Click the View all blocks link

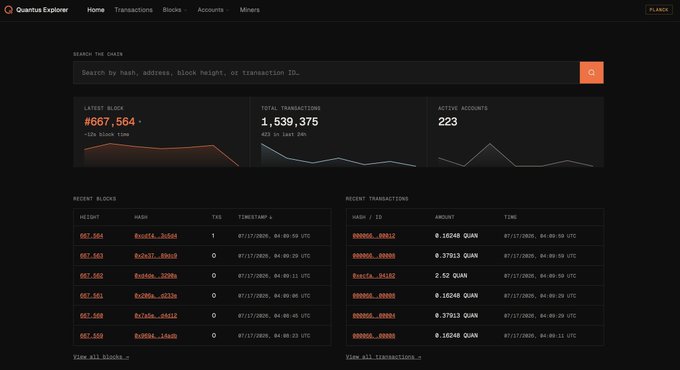point(101,357)
